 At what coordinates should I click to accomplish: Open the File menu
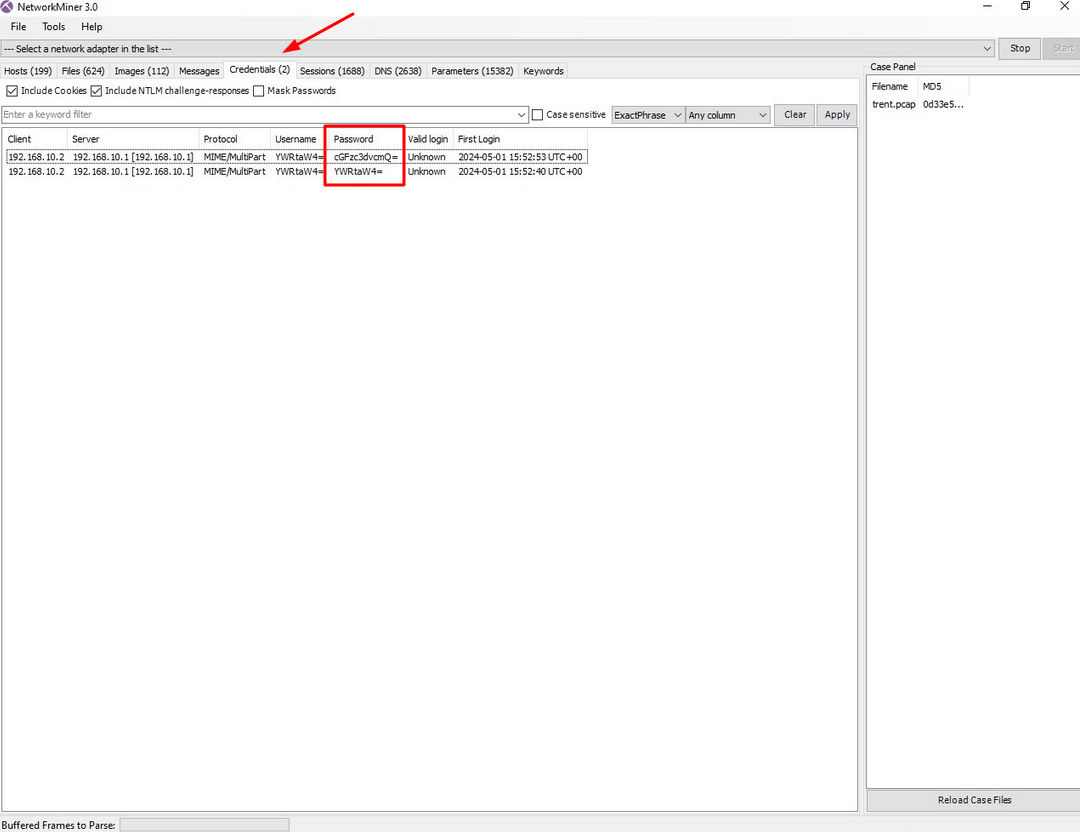click(18, 27)
